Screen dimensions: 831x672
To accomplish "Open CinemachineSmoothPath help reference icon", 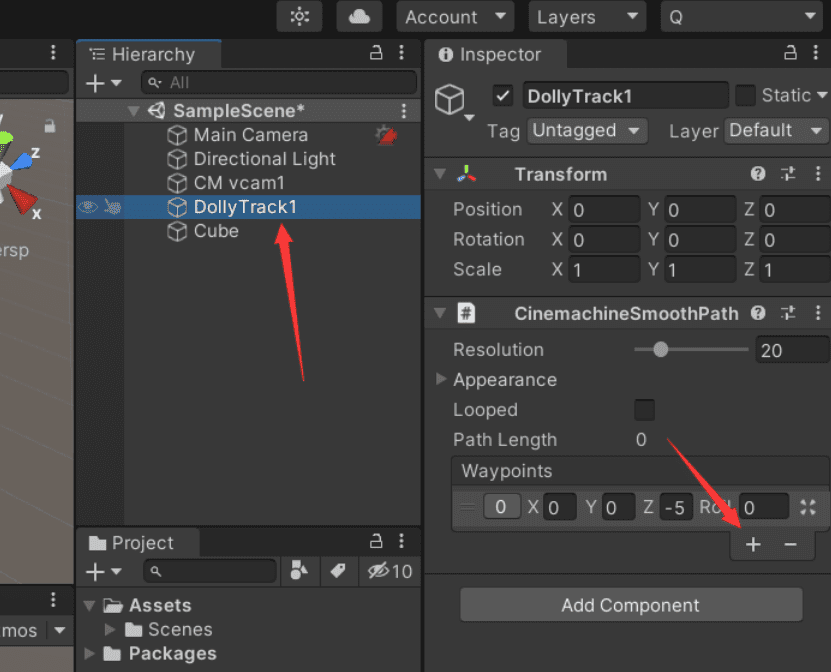I will tap(758, 313).
